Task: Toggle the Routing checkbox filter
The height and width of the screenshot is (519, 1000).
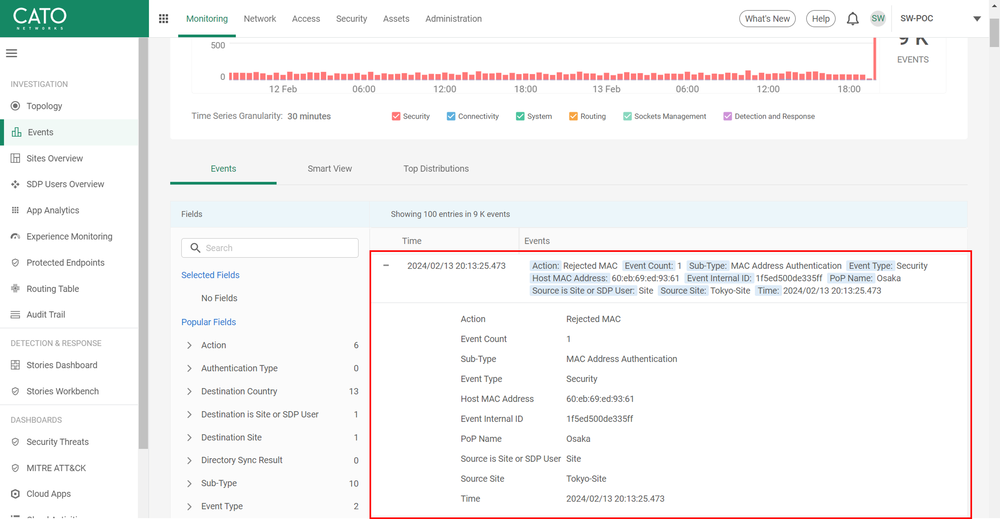Action: [x=573, y=116]
